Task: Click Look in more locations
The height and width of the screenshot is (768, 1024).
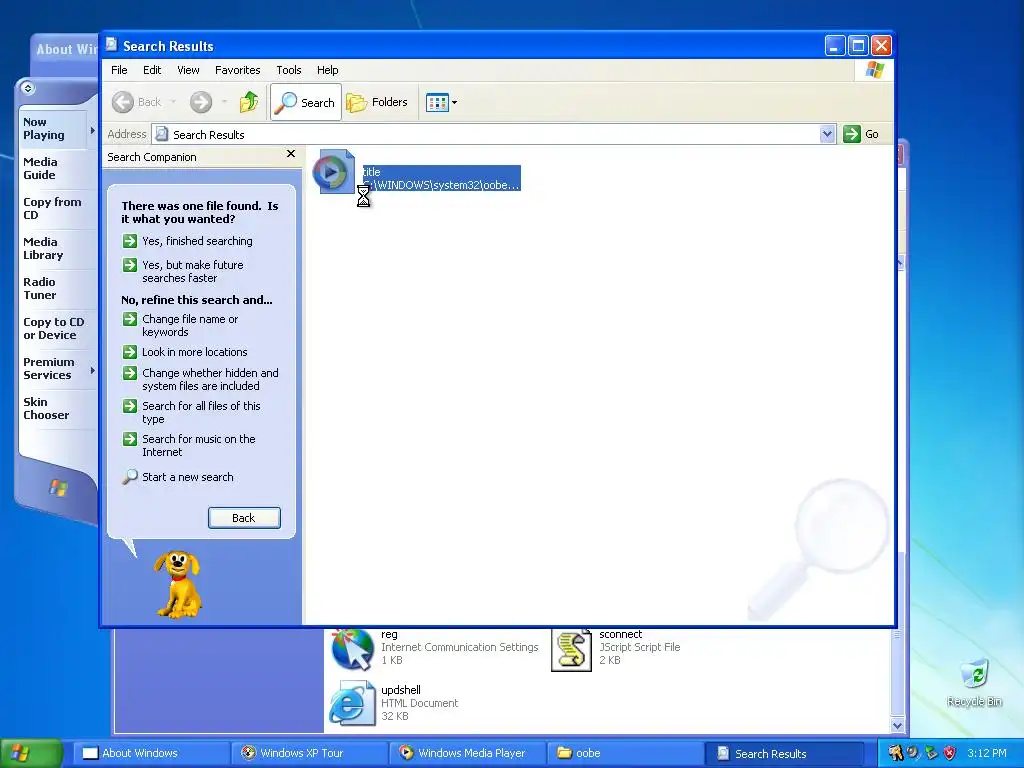Action: 195,352
